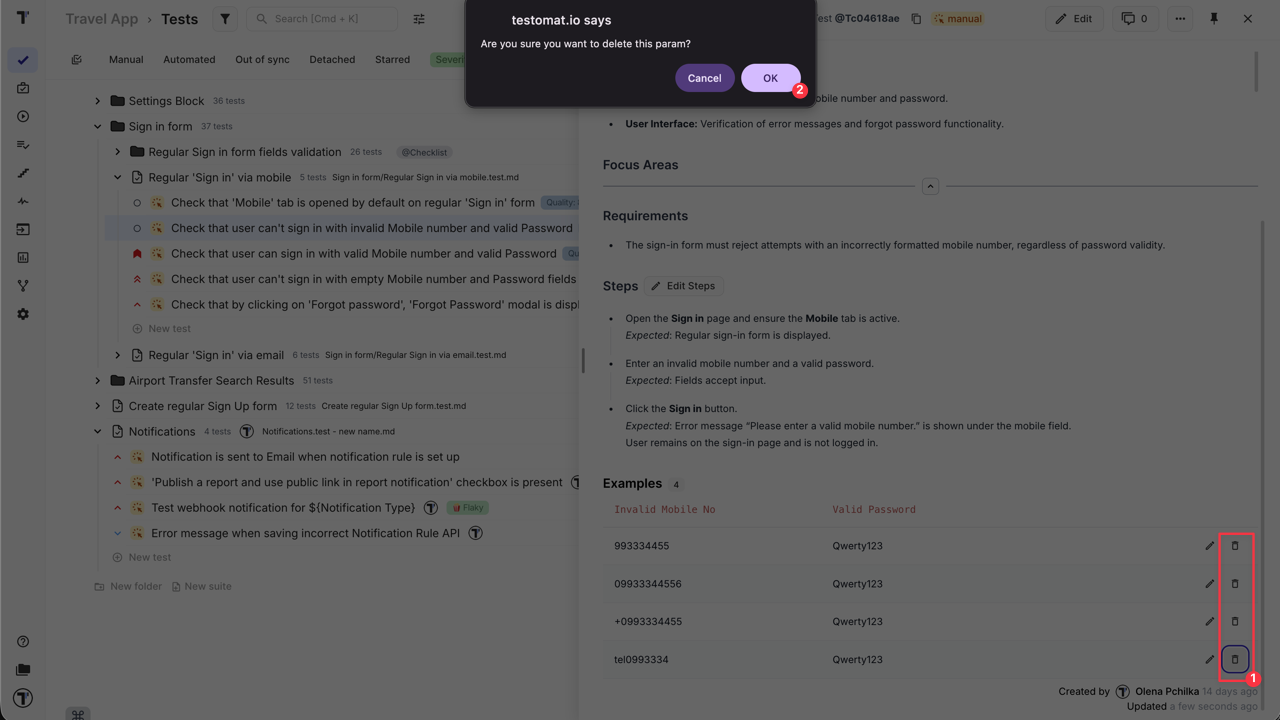Collapse the Sign in form folder
This screenshot has height=720, width=1280.
[x=98, y=127]
